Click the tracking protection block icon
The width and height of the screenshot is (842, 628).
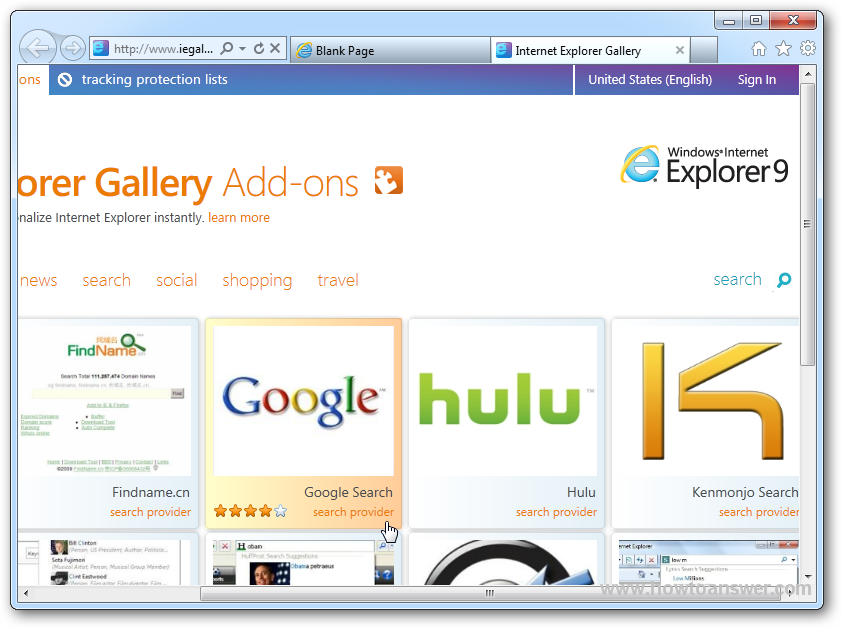65,80
